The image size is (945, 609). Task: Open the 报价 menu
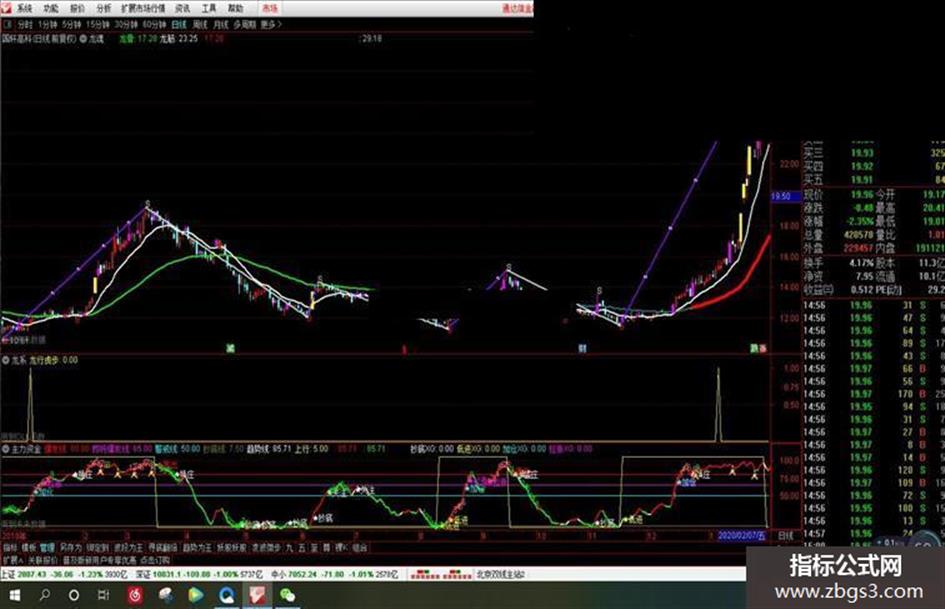77,8
